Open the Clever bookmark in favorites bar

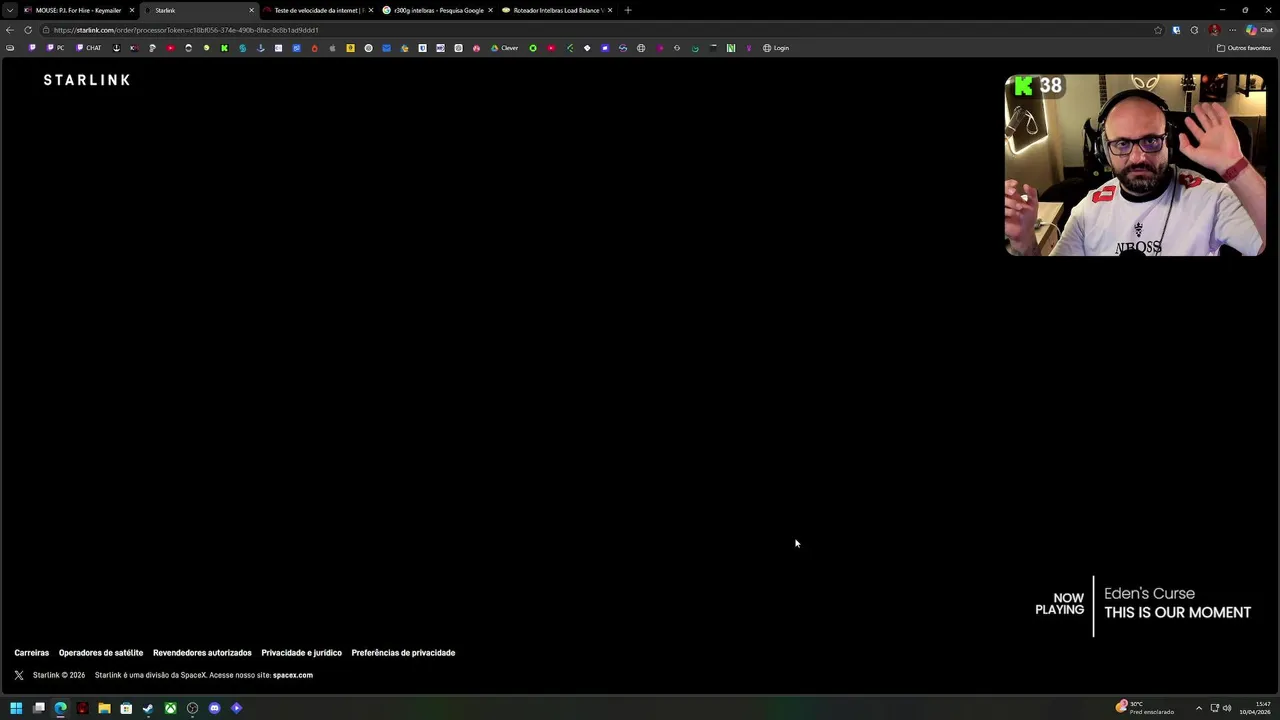point(504,48)
